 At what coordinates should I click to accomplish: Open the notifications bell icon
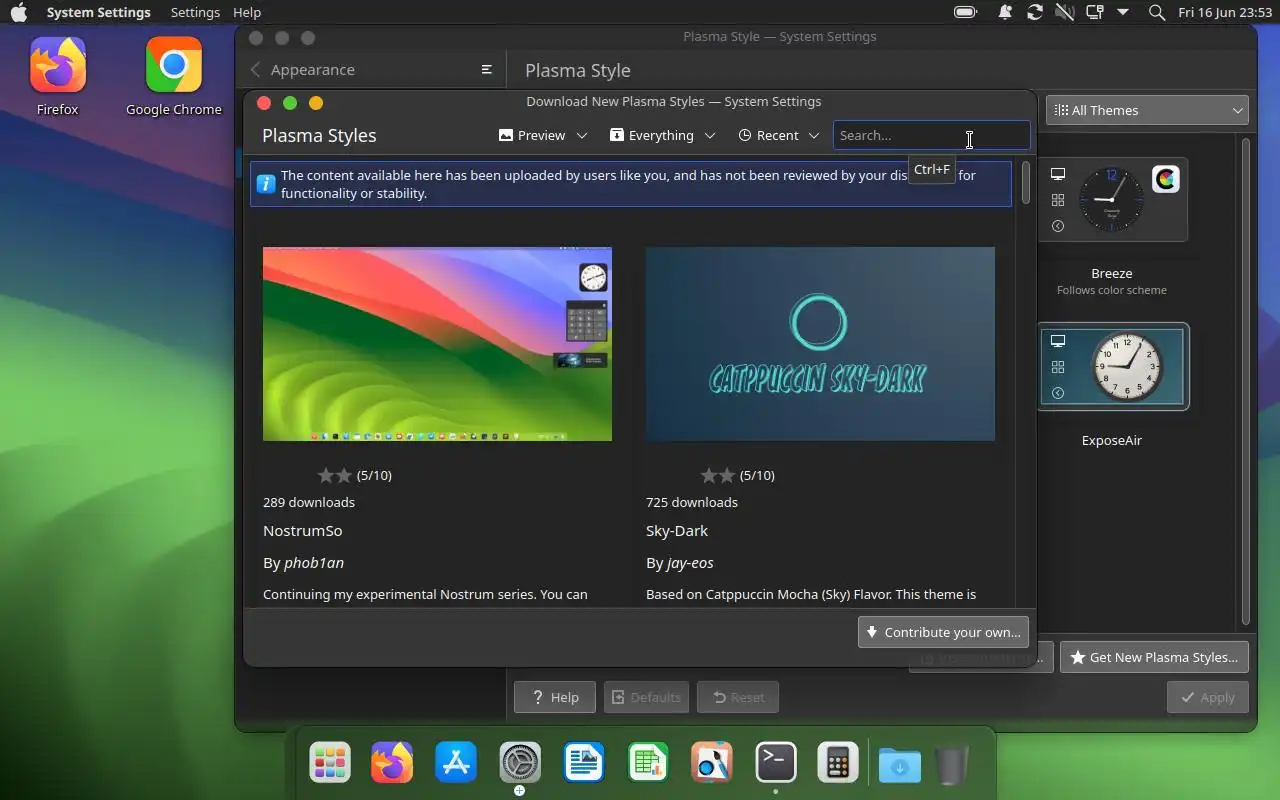click(1005, 12)
